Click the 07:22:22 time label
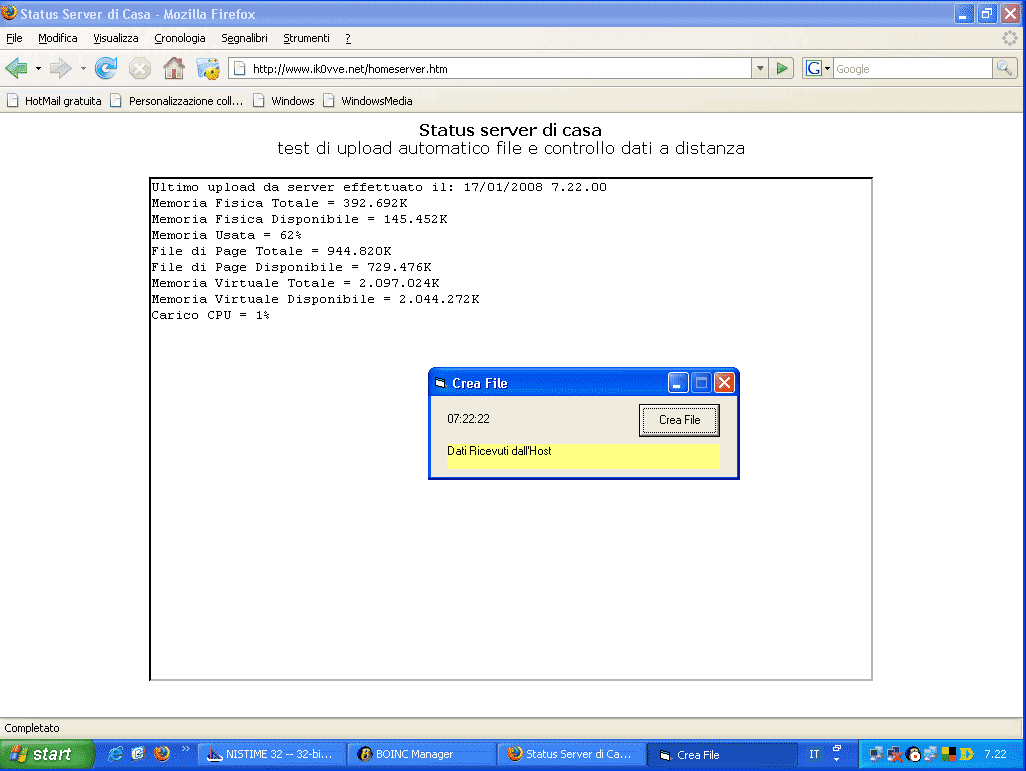The image size is (1026, 771). click(x=469, y=419)
